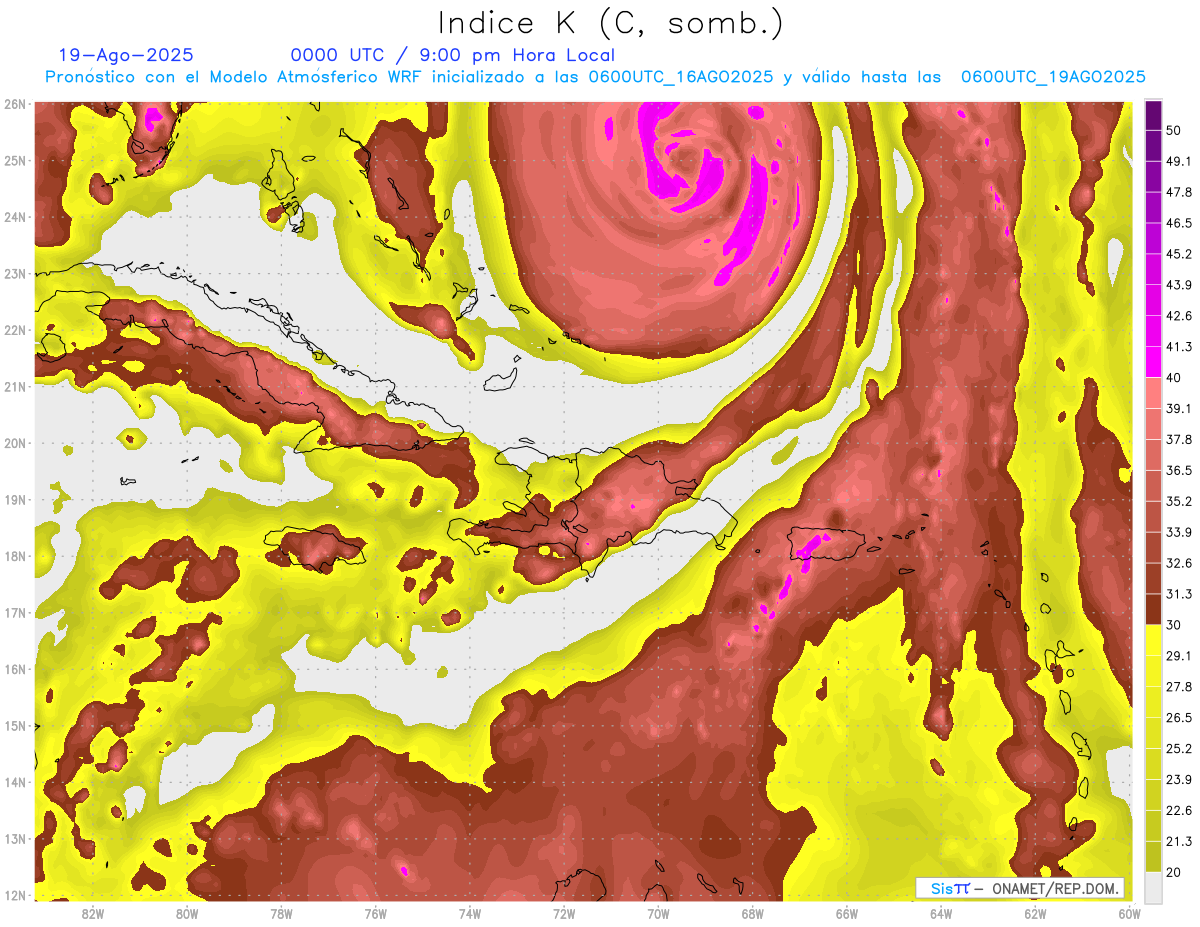Click the legend value "27.8"
1200x927 pixels.
click(1179, 686)
